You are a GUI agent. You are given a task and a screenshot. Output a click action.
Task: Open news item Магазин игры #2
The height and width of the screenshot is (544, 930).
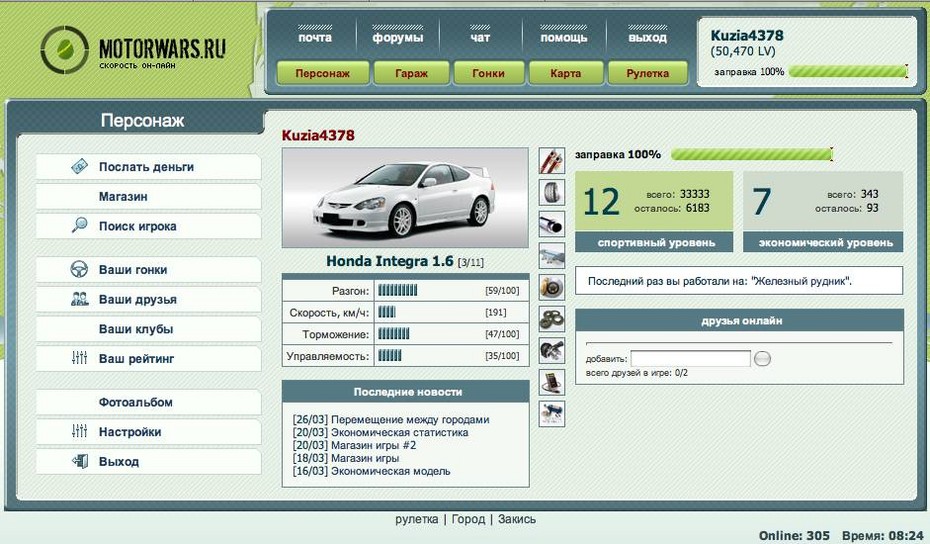click(x=374, y=445)
